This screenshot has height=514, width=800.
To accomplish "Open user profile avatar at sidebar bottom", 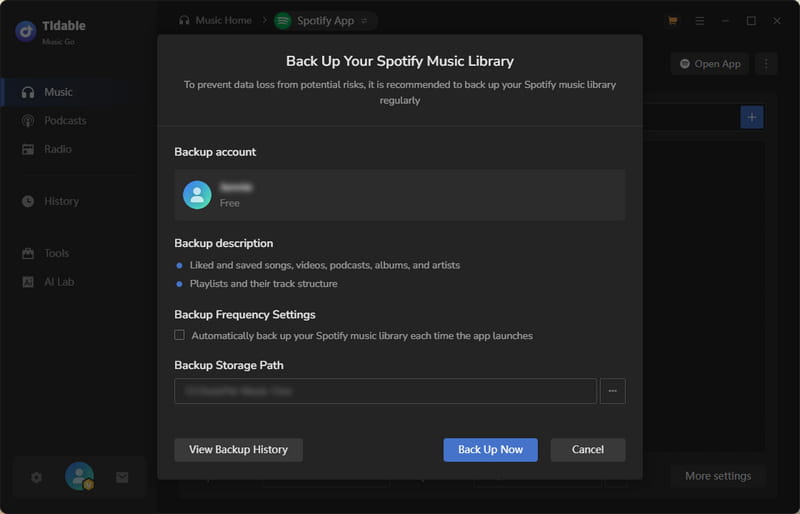I will [x=79, y=476].
